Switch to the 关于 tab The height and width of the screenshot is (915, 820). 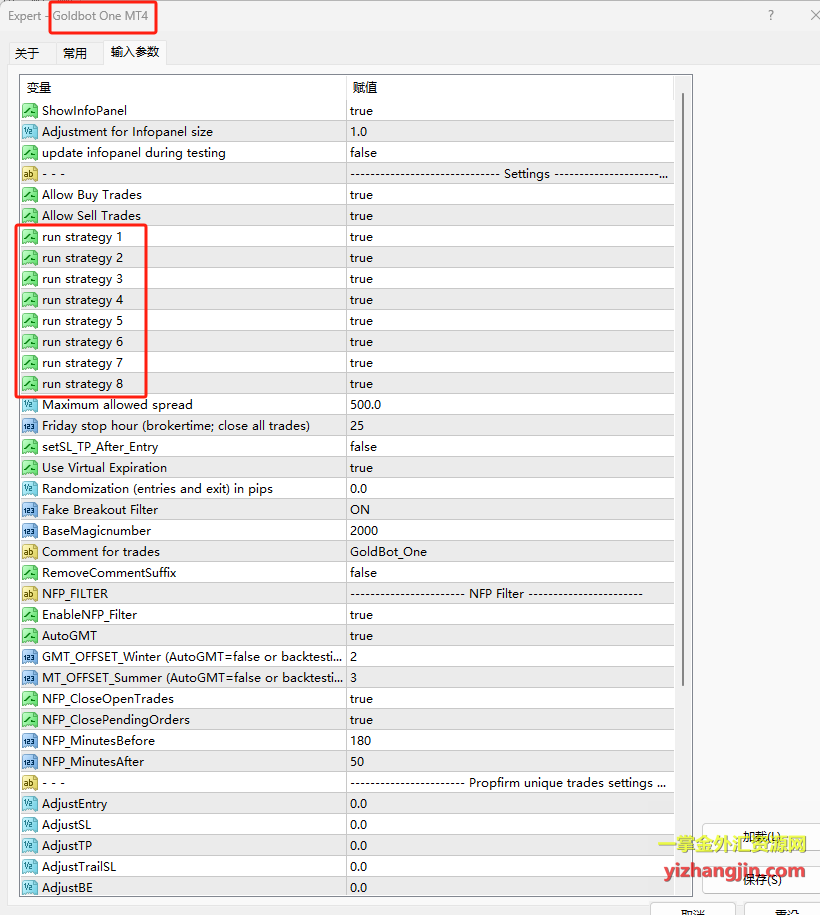(27, 53)
